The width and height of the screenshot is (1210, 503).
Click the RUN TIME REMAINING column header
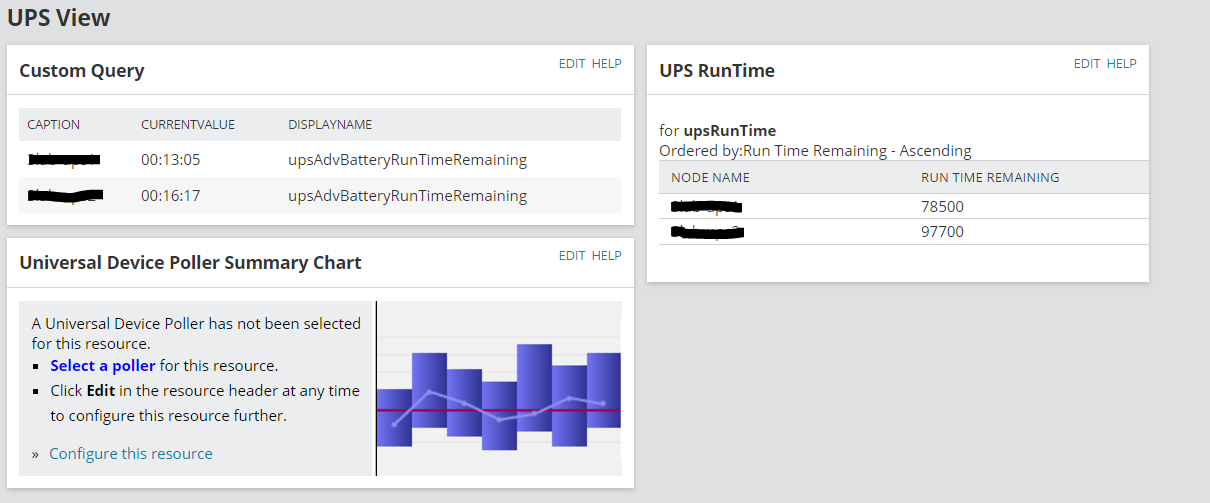(x=990, y=178)
